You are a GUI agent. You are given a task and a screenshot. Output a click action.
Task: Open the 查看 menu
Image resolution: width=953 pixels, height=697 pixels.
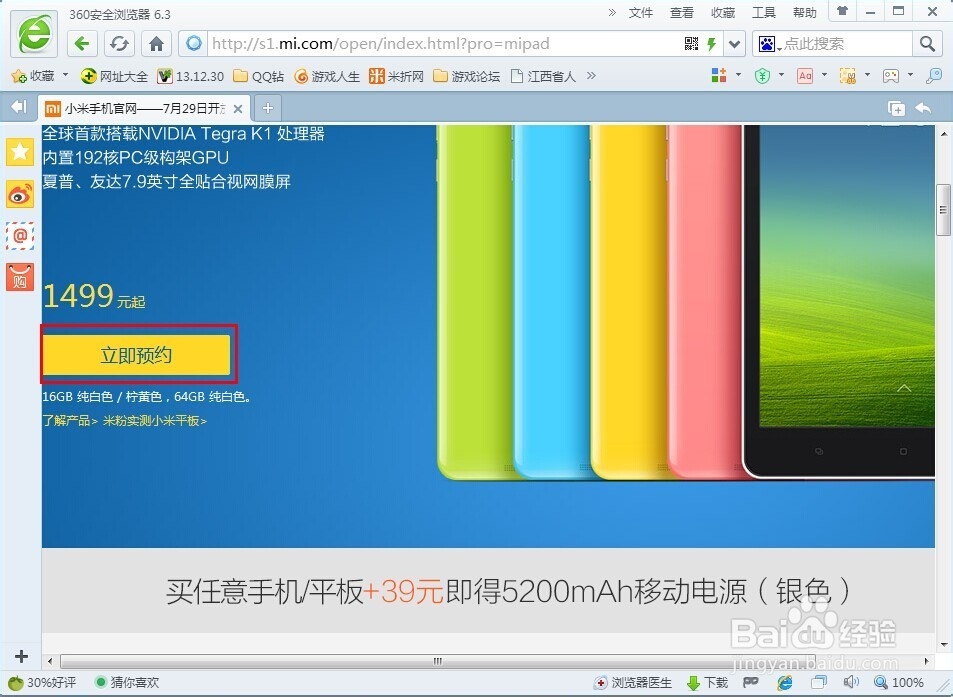(x=681, y=13)
